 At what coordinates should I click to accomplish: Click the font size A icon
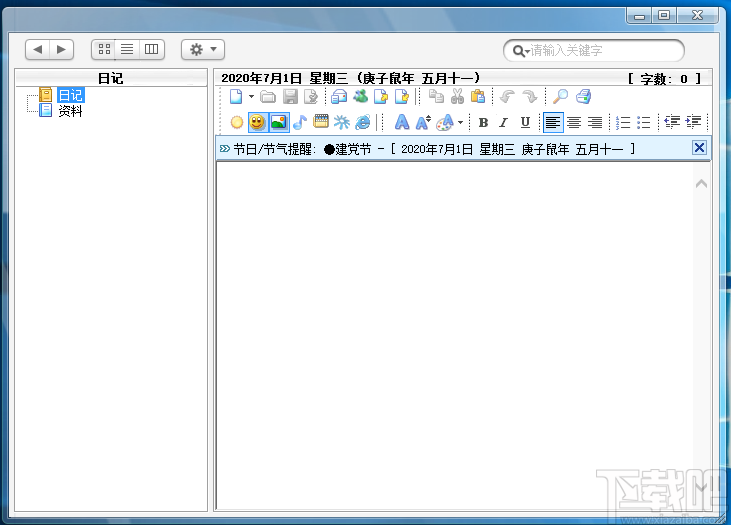(x=423, y=123)
